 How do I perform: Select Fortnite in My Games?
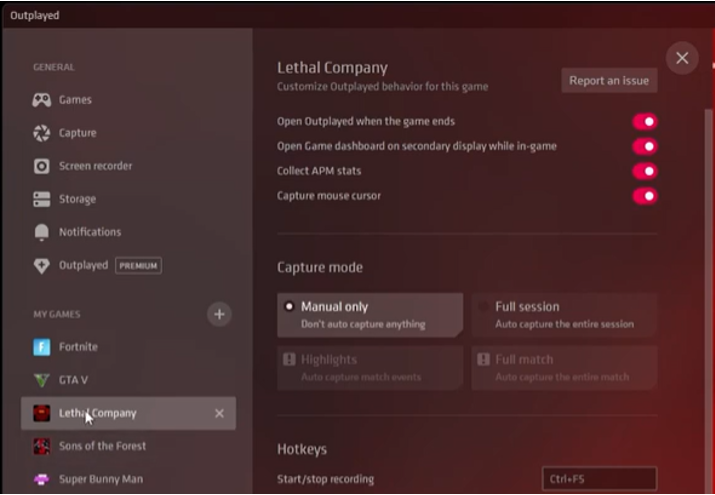click(x=129, y=347)
